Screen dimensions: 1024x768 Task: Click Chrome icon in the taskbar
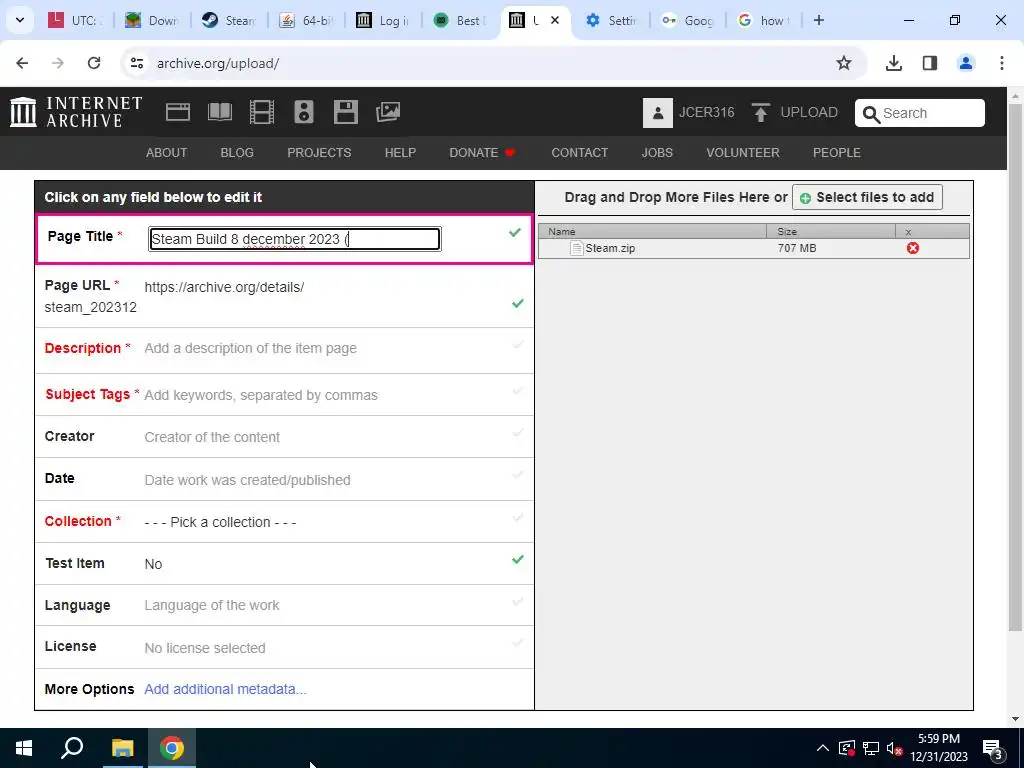click(x=171, y=748)
